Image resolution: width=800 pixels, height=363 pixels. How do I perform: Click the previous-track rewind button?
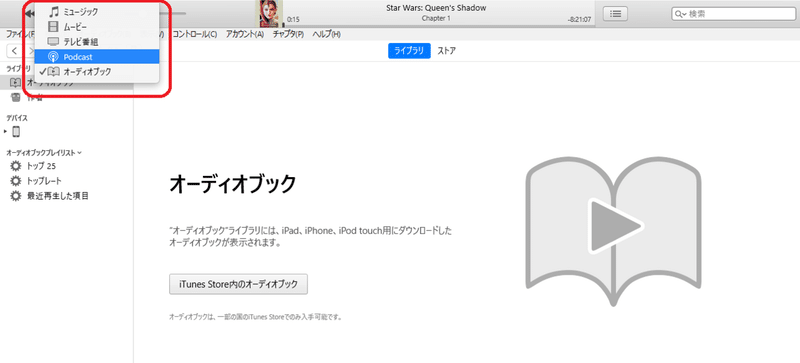coord(30,14)
